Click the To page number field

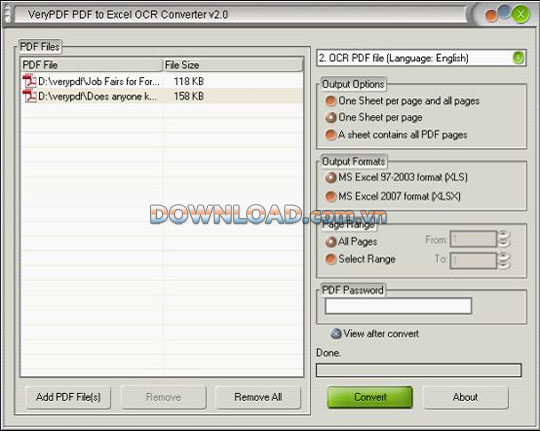473,261
